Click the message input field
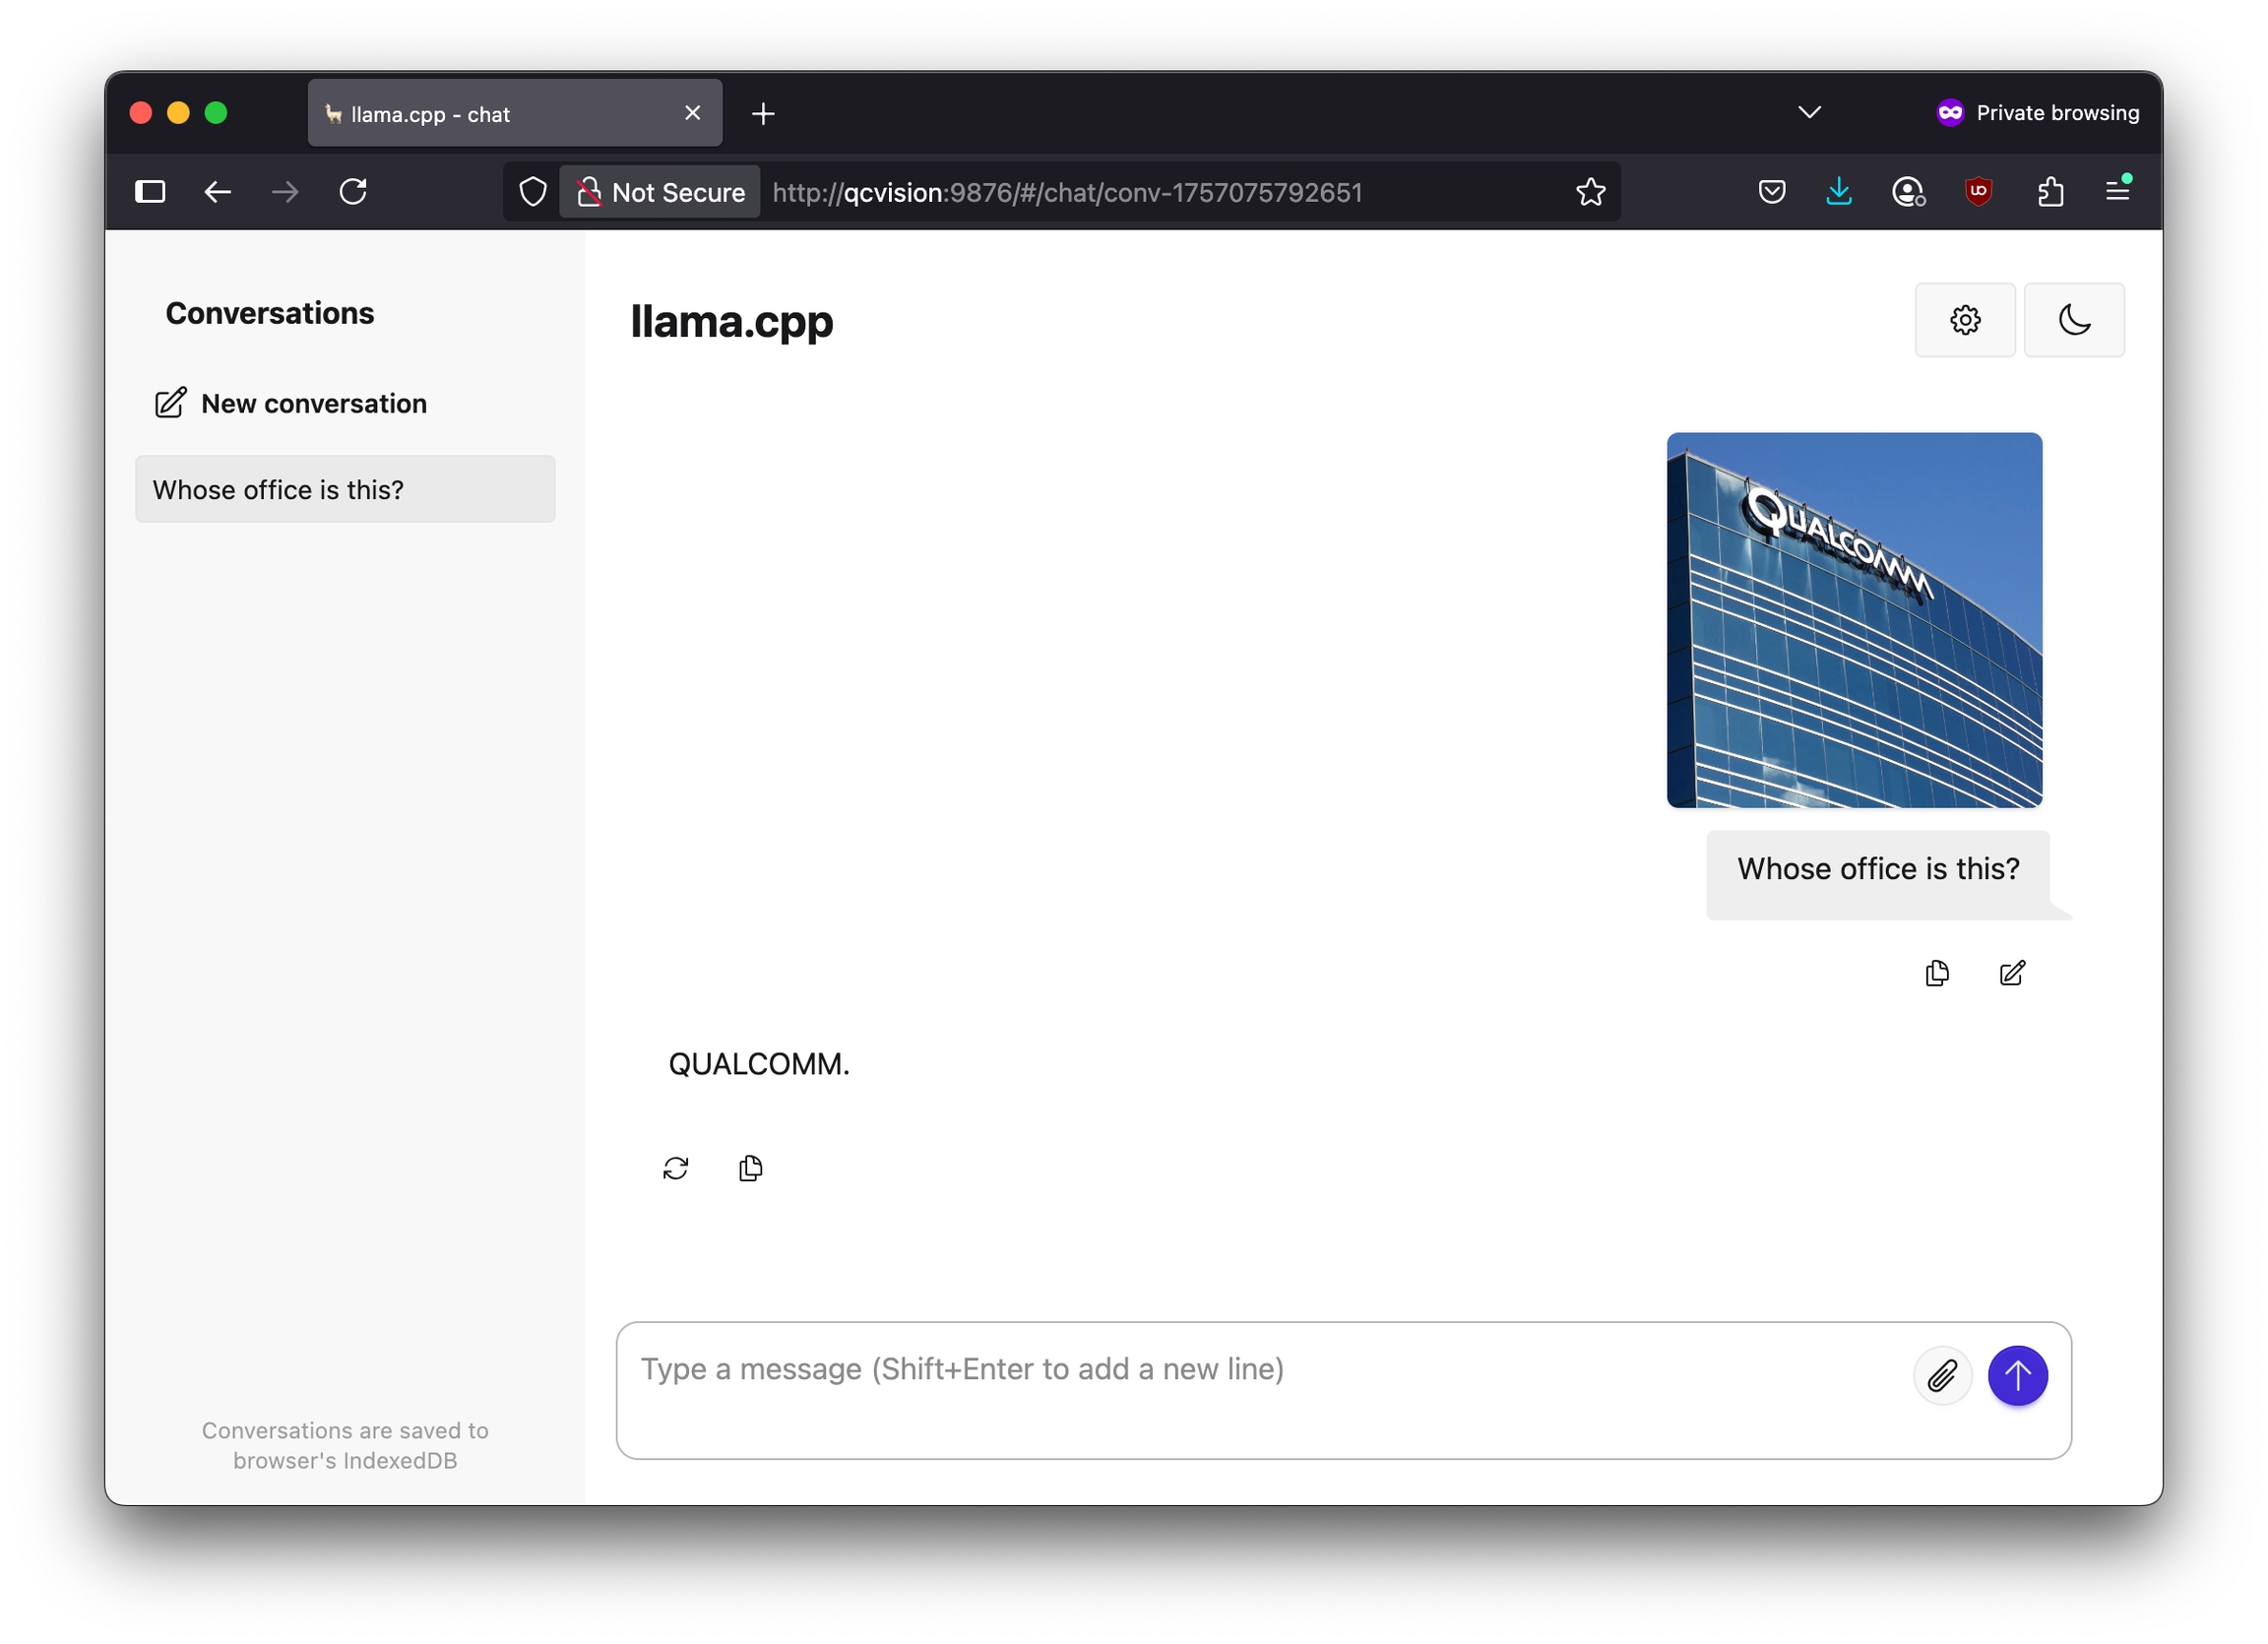This screenshot has height=1644, width=2268. click(1262, 1389)
